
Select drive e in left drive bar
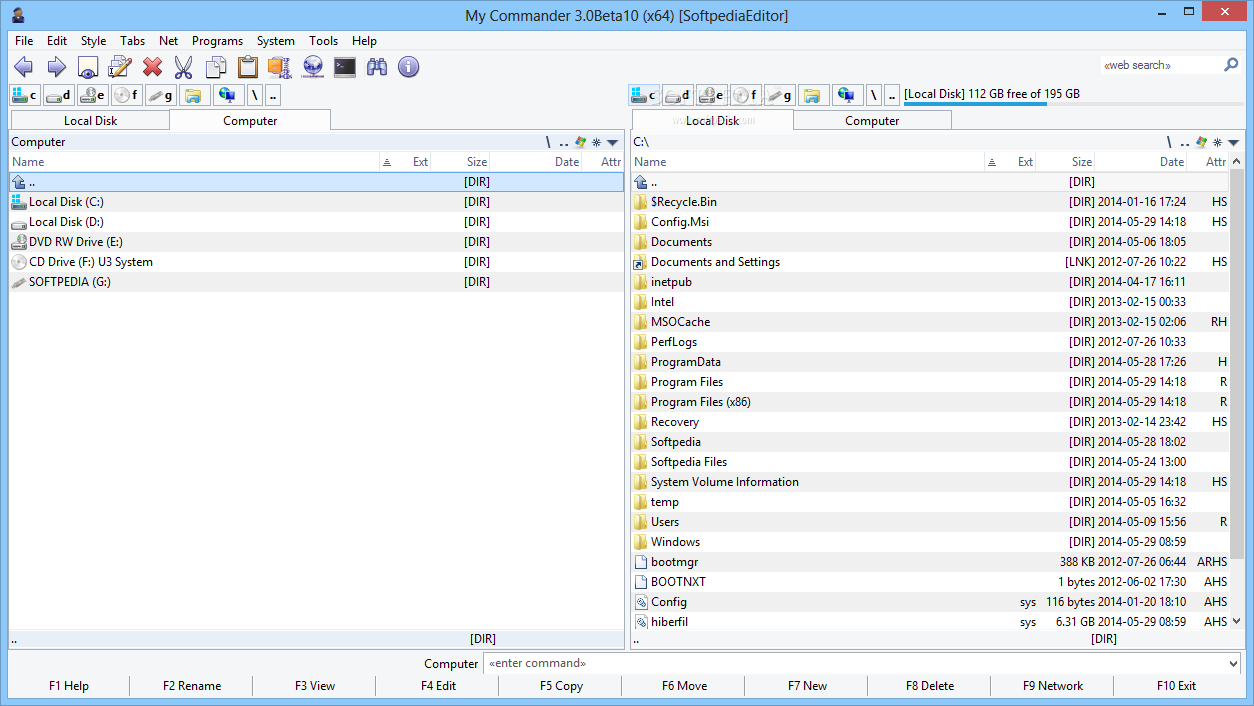[93, 95]
